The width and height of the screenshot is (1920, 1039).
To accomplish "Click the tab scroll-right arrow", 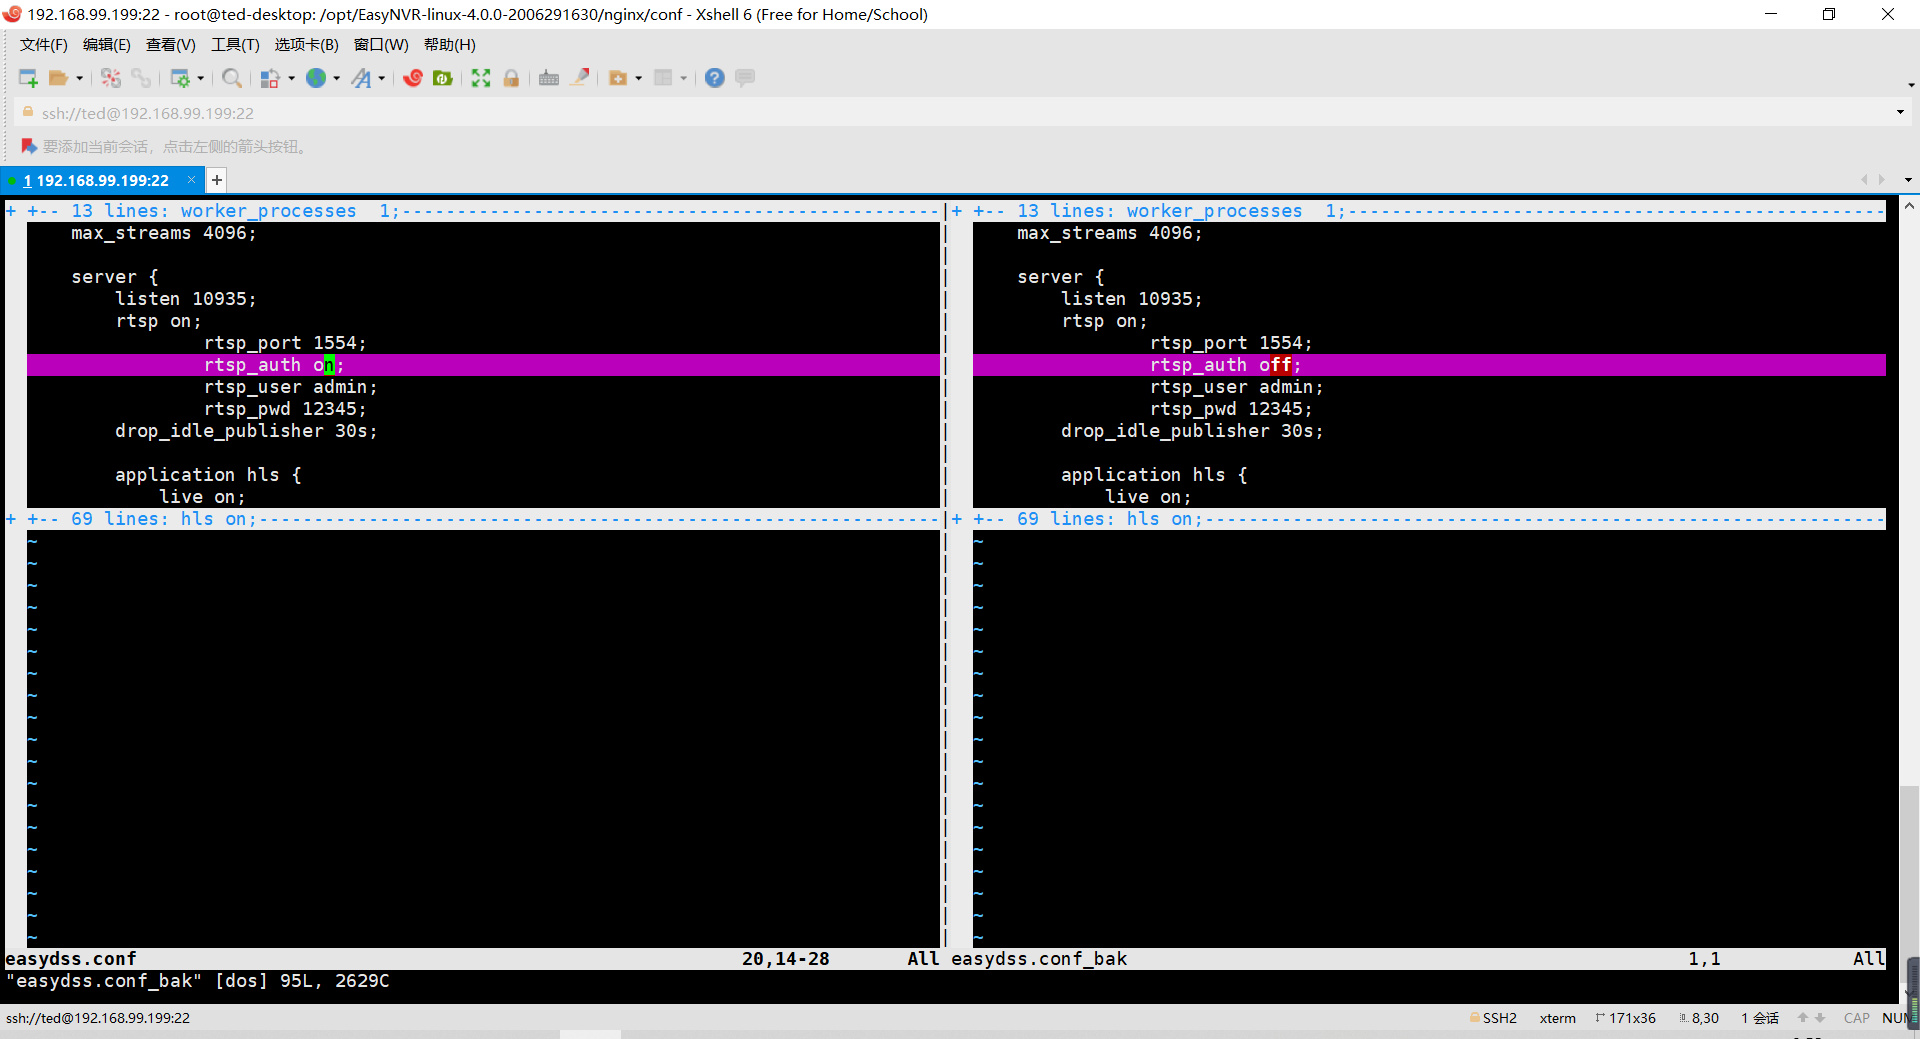I will coord(1882,180).
